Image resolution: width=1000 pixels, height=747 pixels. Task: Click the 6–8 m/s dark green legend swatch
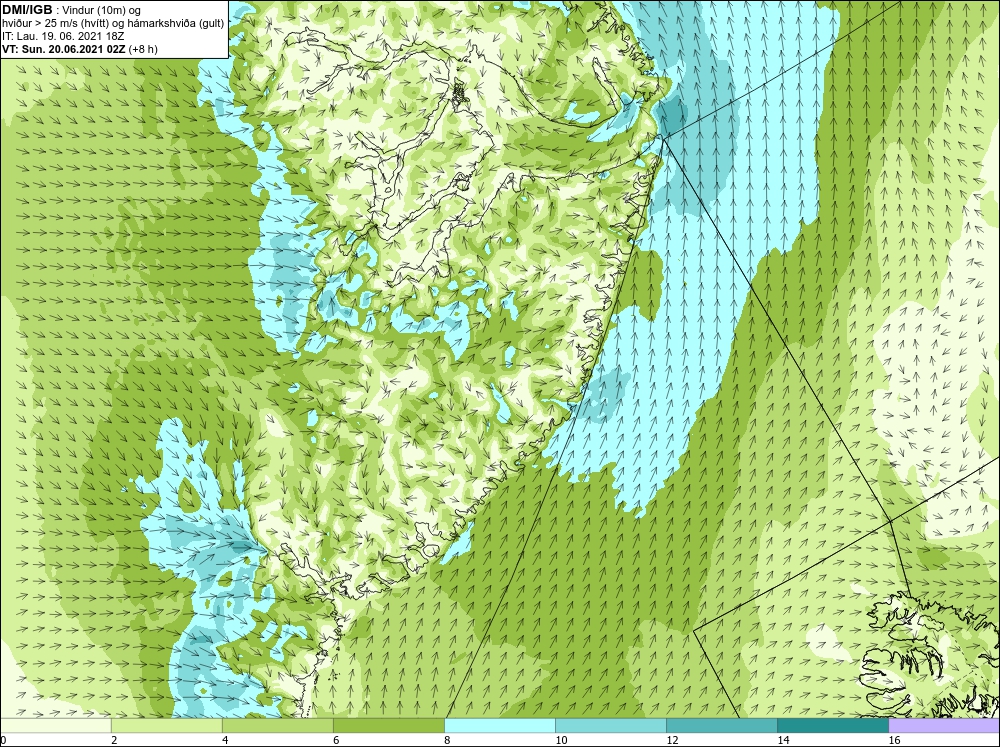(x=389, y=725)
